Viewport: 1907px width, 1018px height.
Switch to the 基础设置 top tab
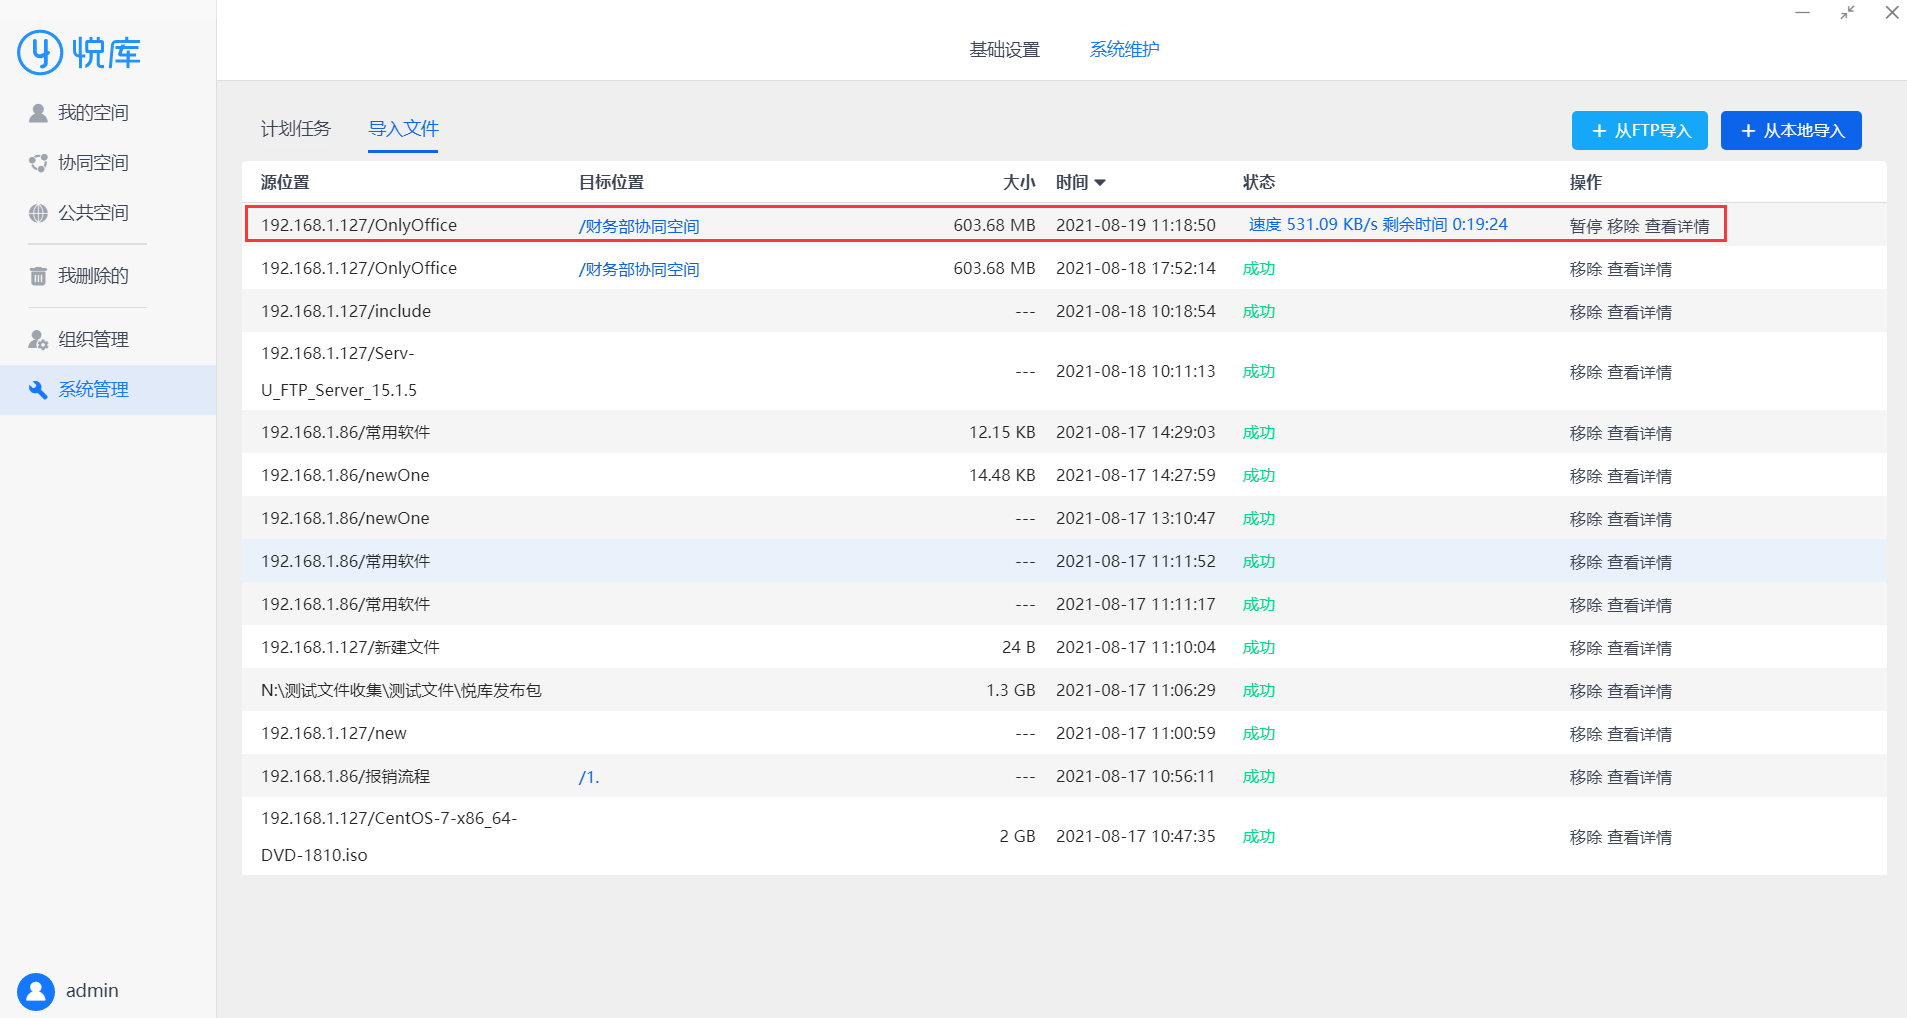click(x=1004, y=49)
